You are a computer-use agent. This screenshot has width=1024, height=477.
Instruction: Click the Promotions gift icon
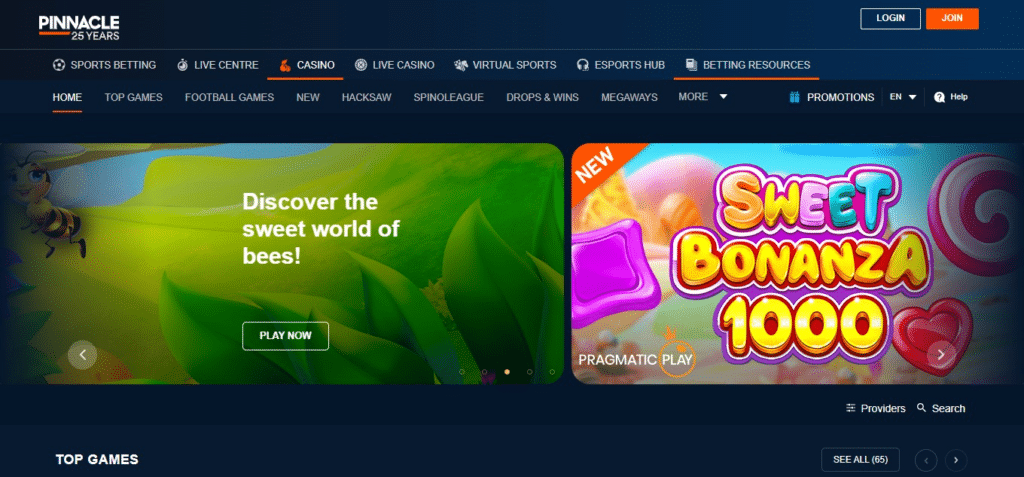pos(794,97)
